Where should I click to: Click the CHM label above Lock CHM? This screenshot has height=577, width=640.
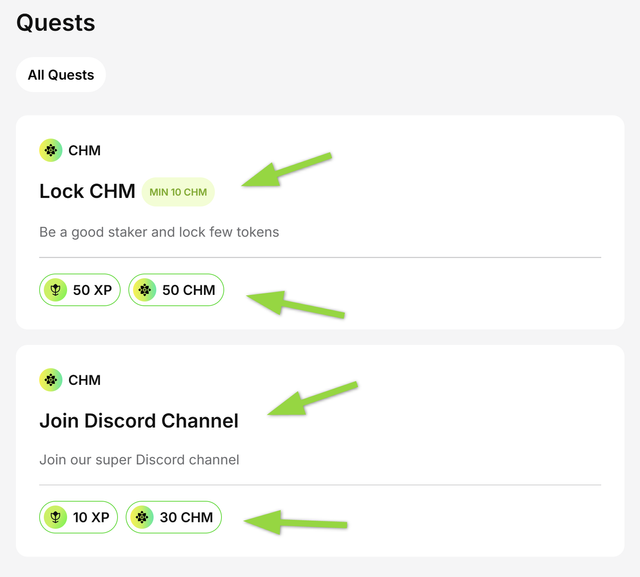pyautogui.click(x=84, y=151)
